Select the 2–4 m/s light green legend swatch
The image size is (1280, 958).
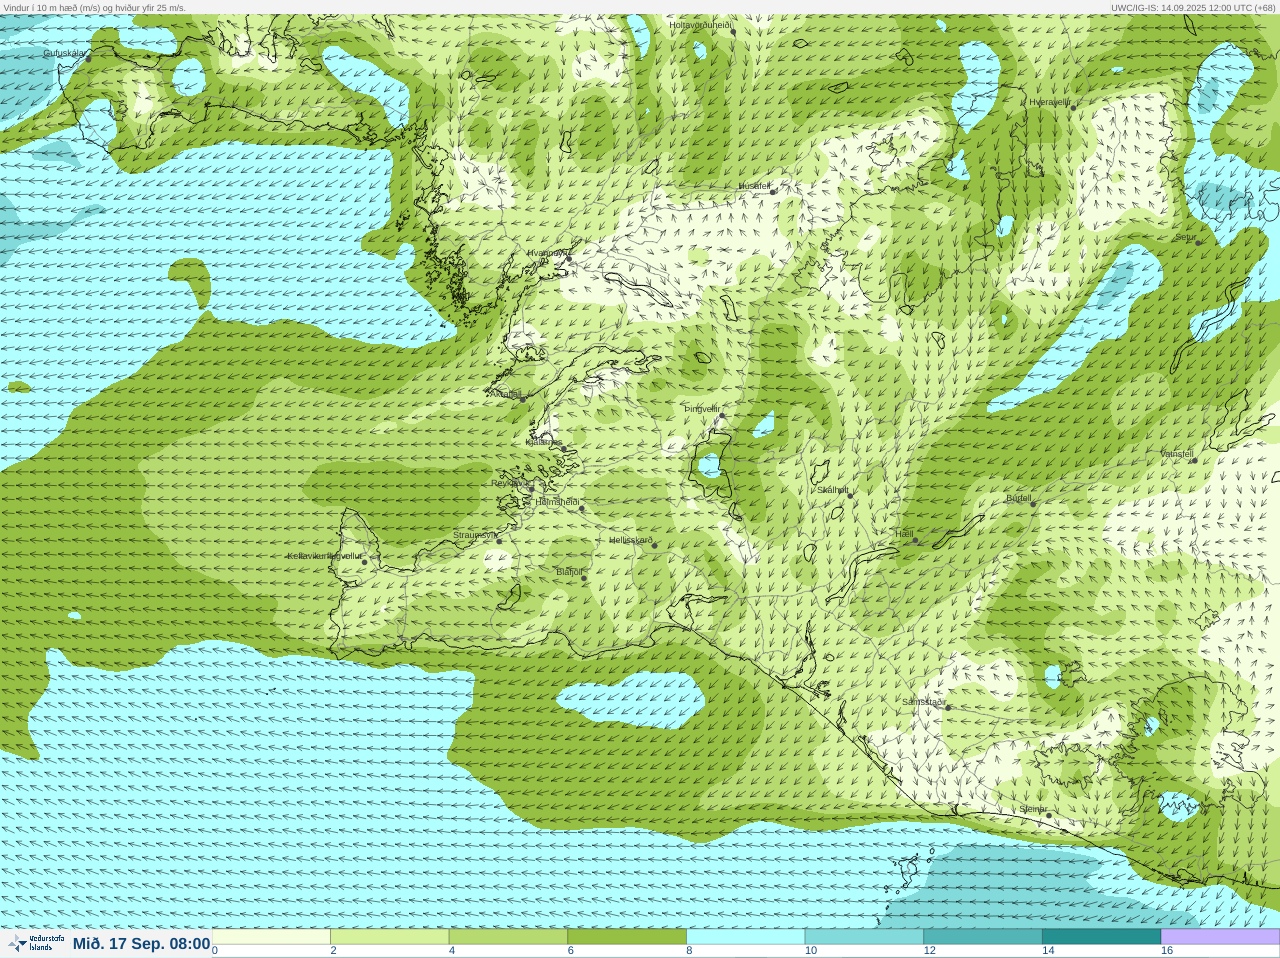(390, 937)
